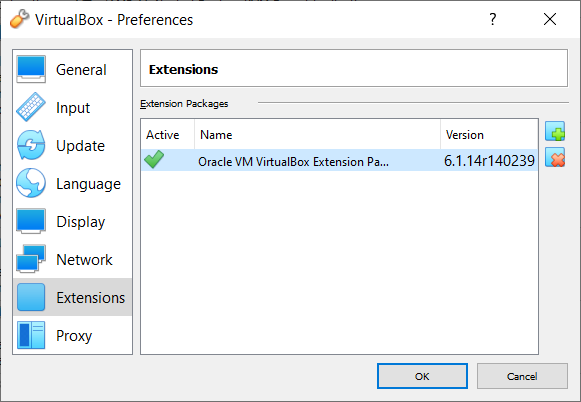
Task: Select the Input keyboard icon
Action: pos(31,107)
